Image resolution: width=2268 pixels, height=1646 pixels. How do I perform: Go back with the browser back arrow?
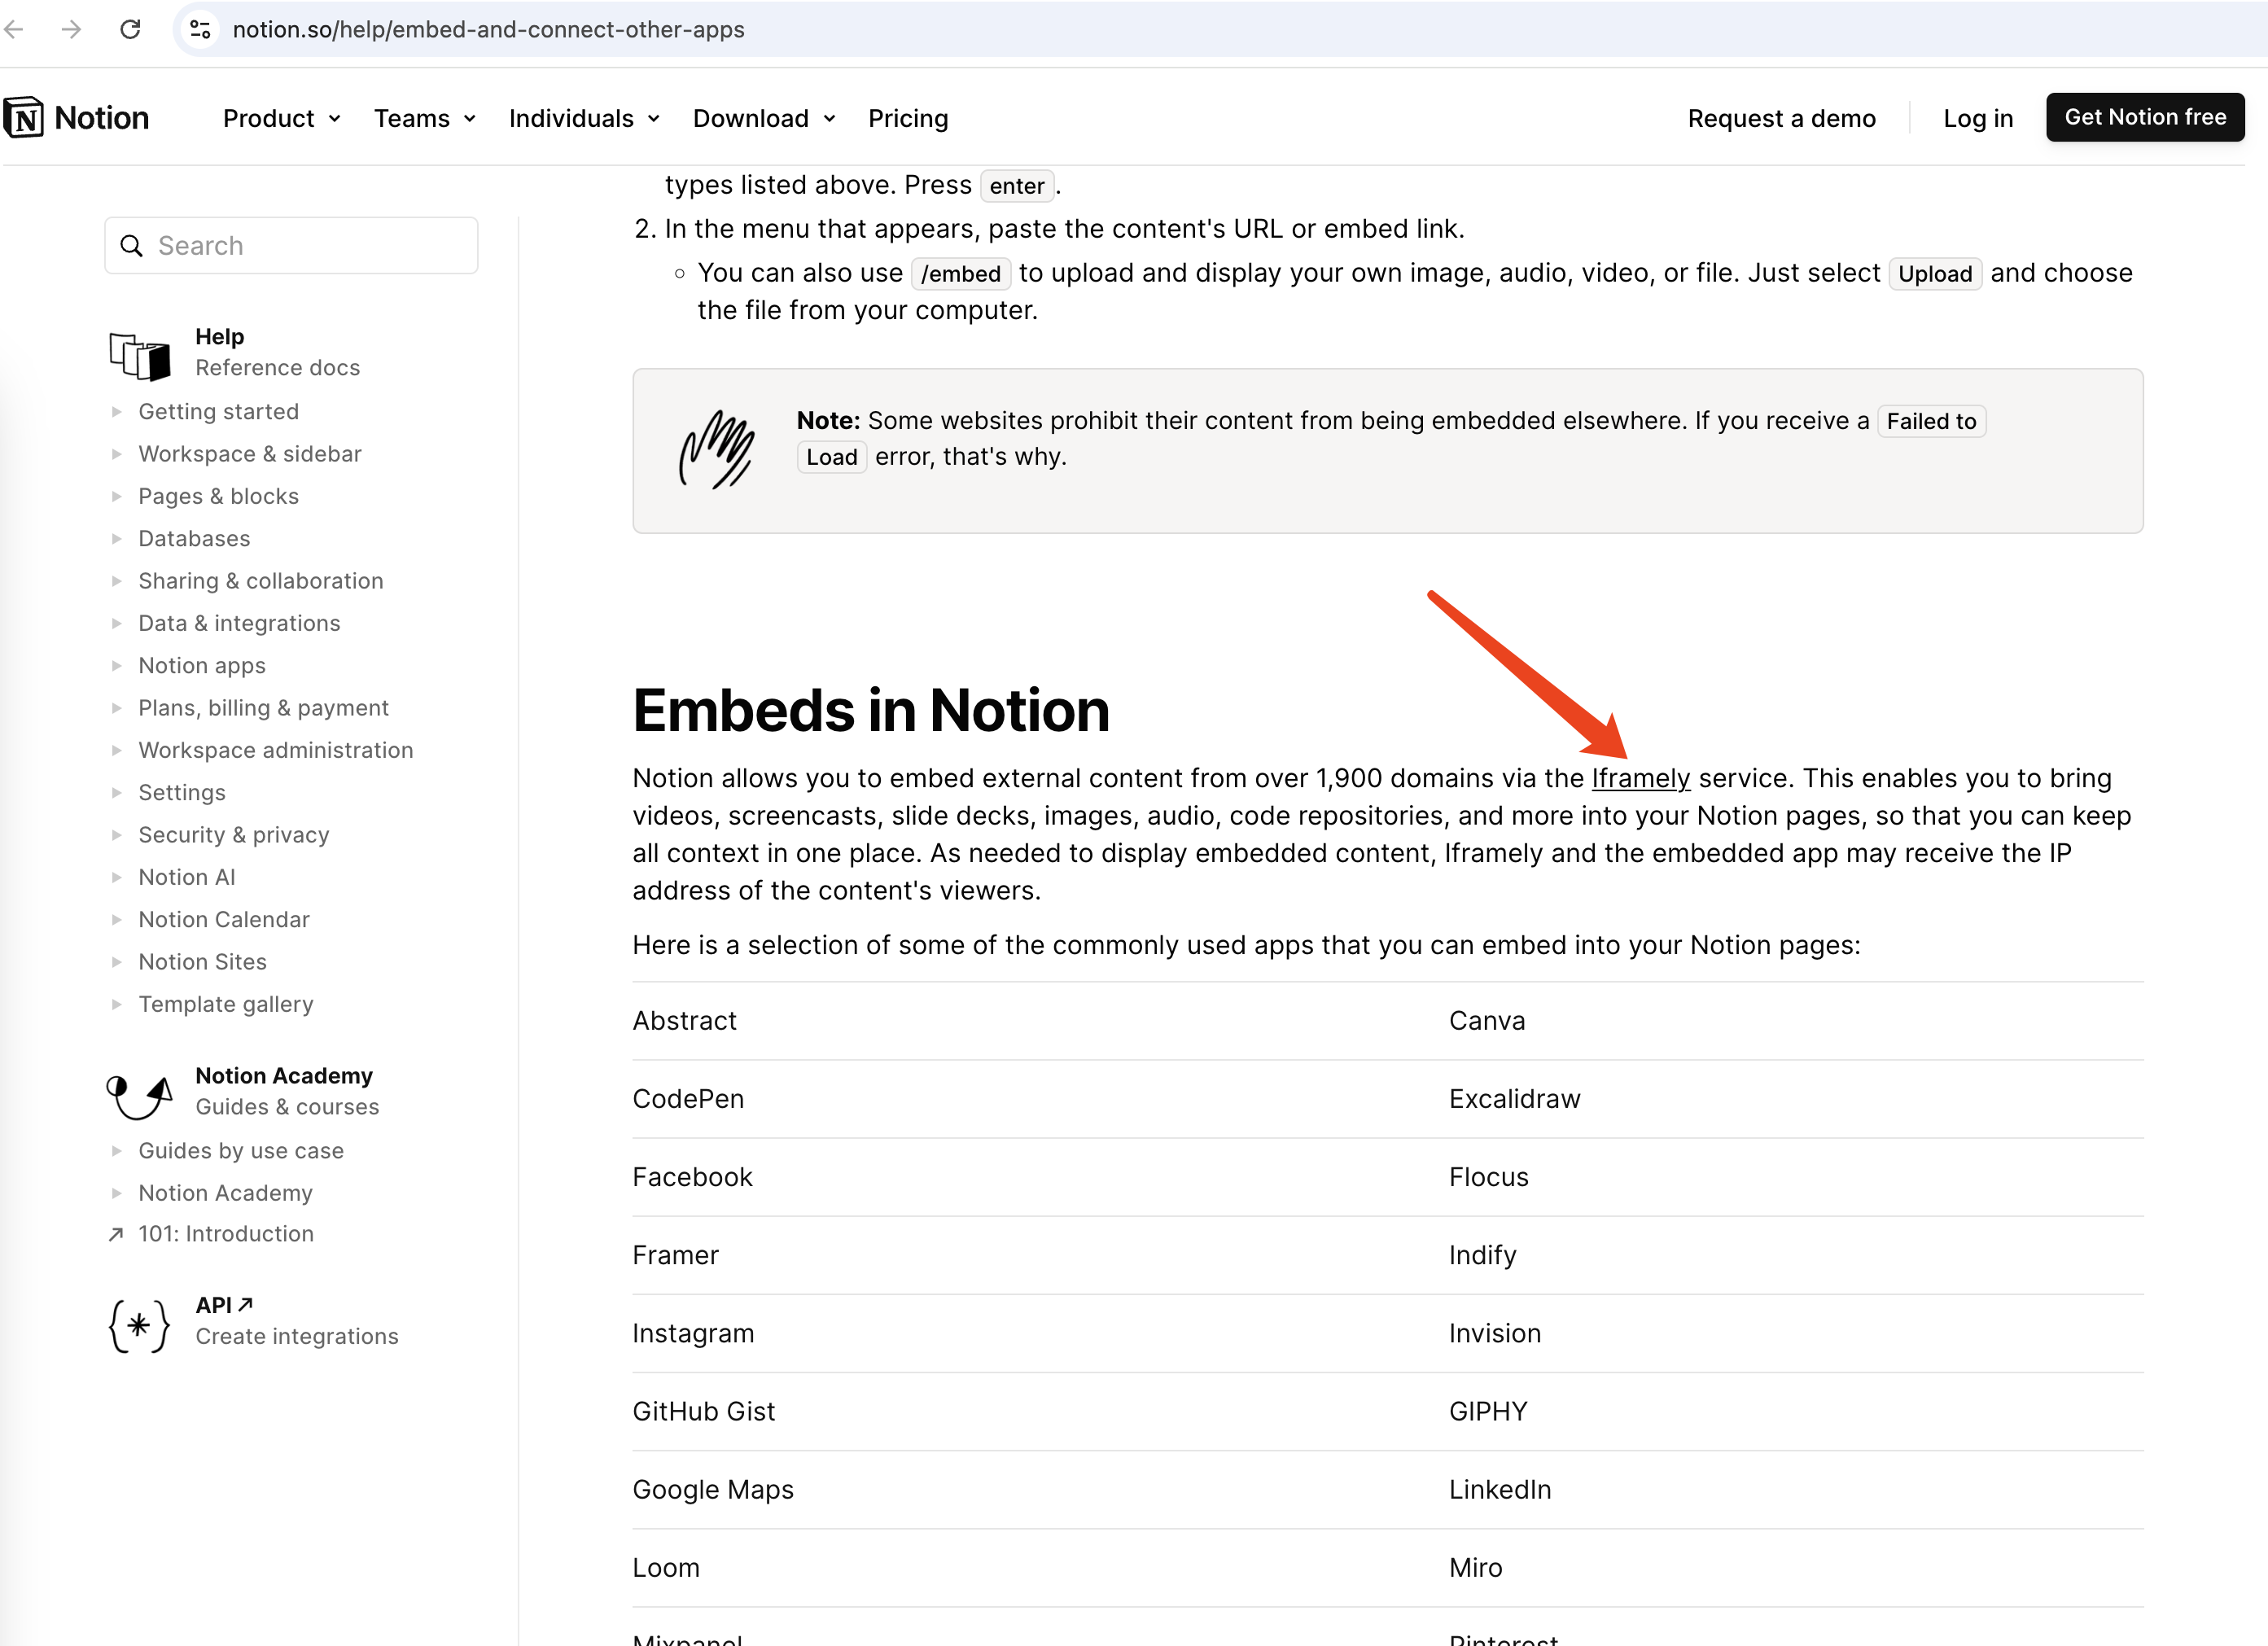14,29
